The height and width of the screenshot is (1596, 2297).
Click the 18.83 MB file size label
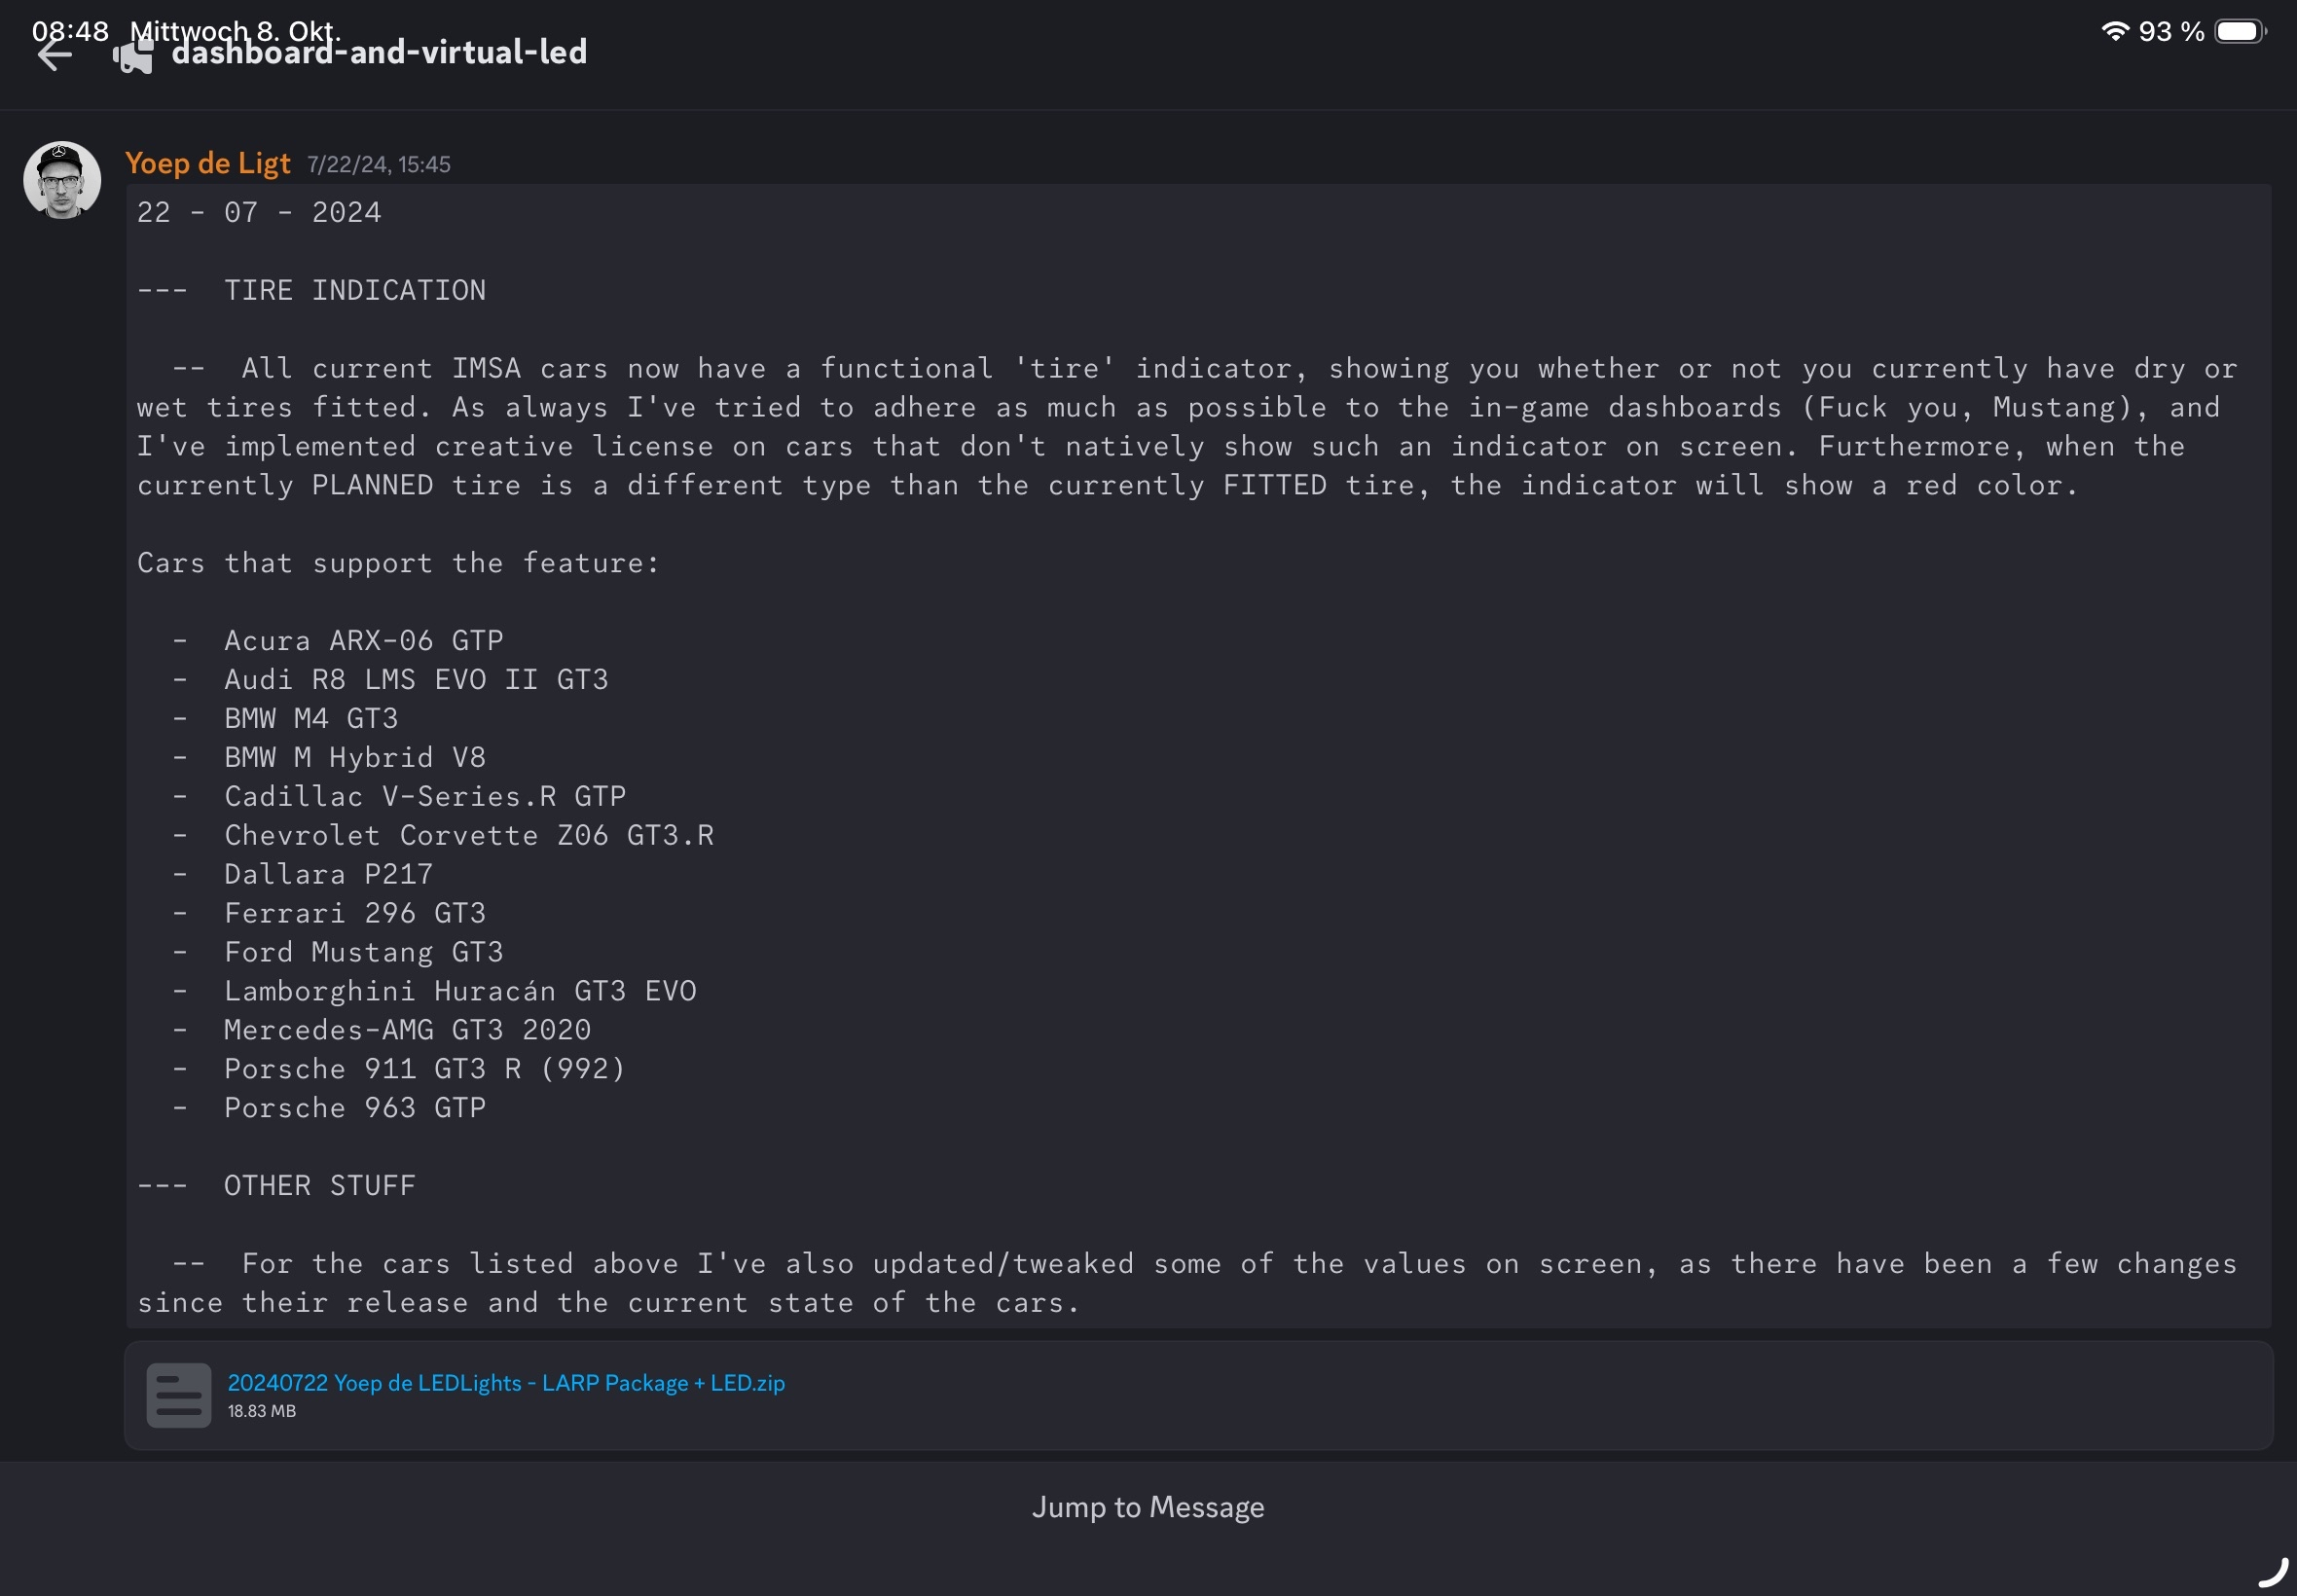click(262, 1411)
